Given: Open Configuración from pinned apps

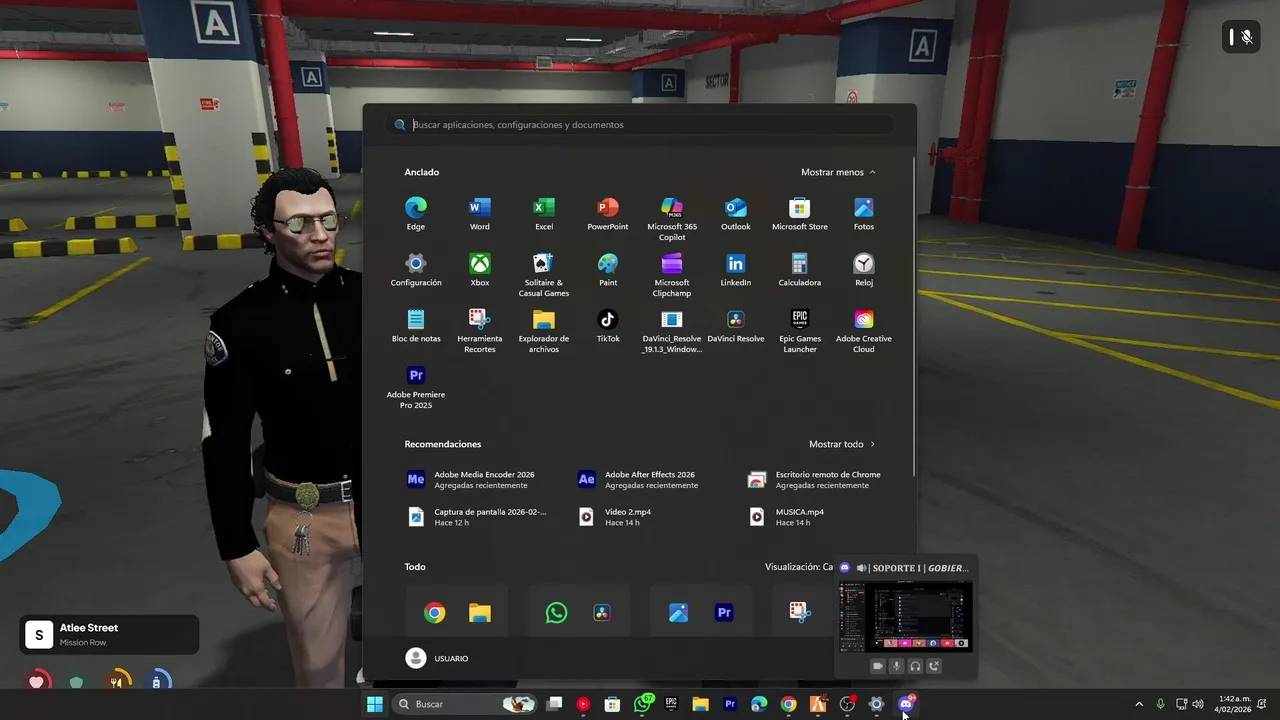Looking at the screenshot, I should 416,270.
